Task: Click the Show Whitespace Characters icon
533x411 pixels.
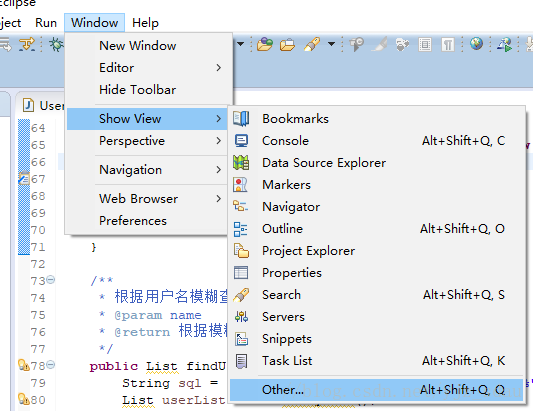Action: 448,45
